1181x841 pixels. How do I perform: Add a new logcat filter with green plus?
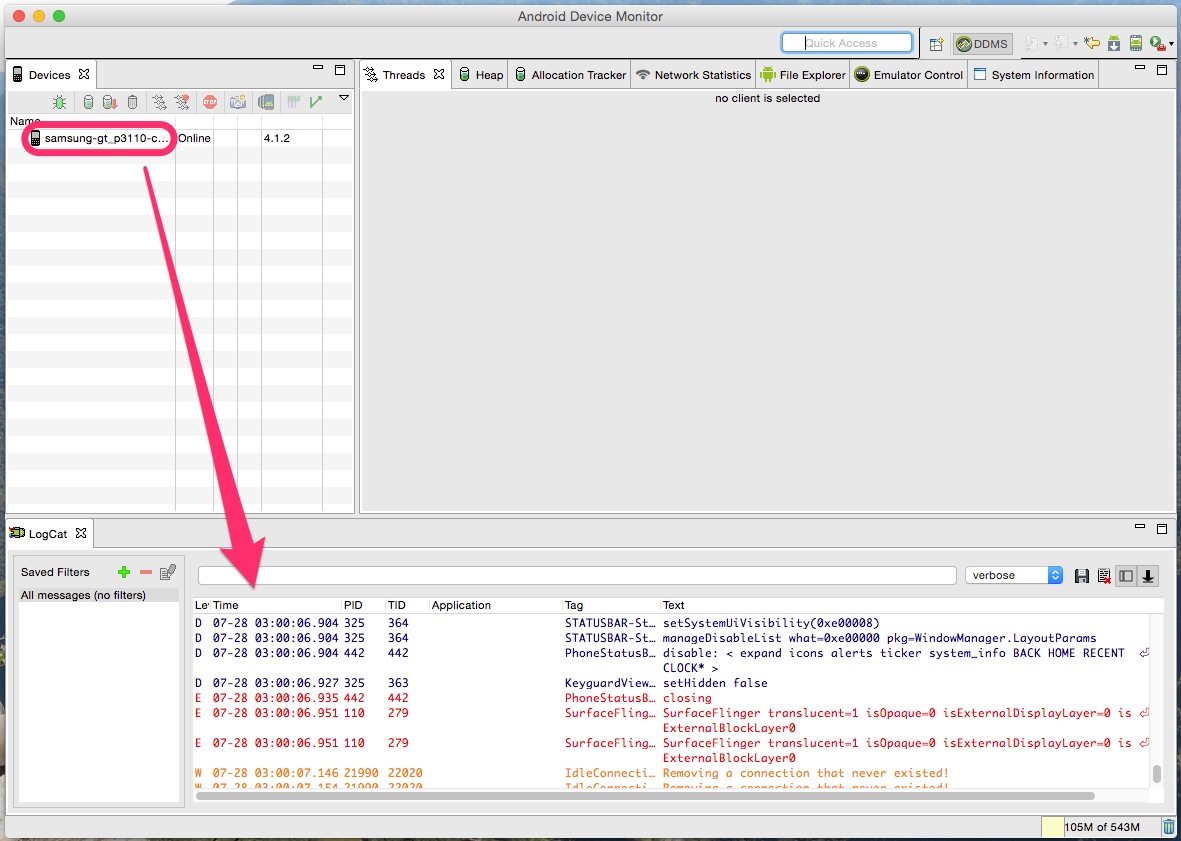coord(124,572)
